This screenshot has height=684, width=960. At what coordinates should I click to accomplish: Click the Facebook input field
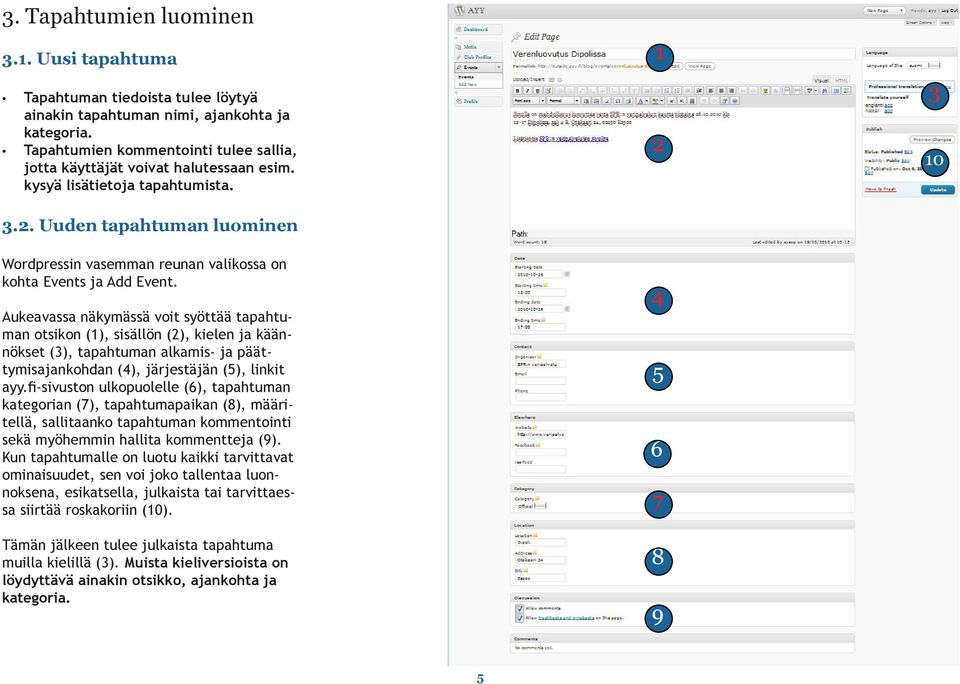tap(541, 452)
